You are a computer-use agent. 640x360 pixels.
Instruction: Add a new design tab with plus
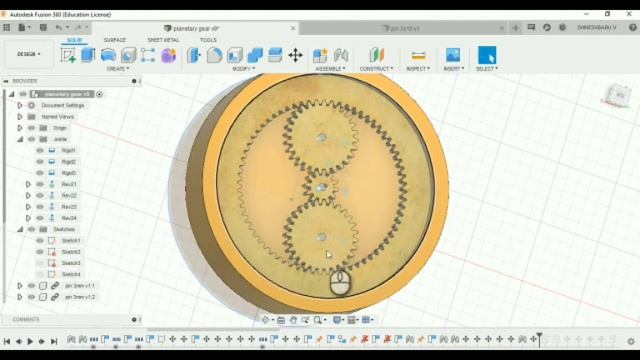[516, 28]
